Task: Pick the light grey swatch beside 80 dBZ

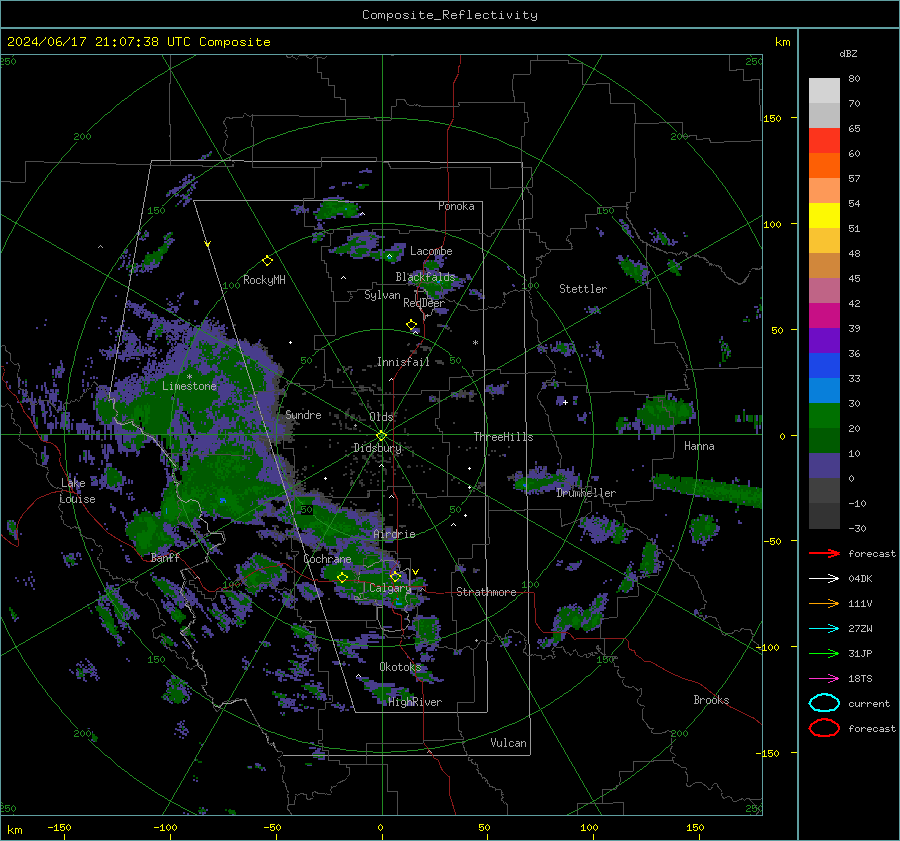Action: click(x=824, y=91)
